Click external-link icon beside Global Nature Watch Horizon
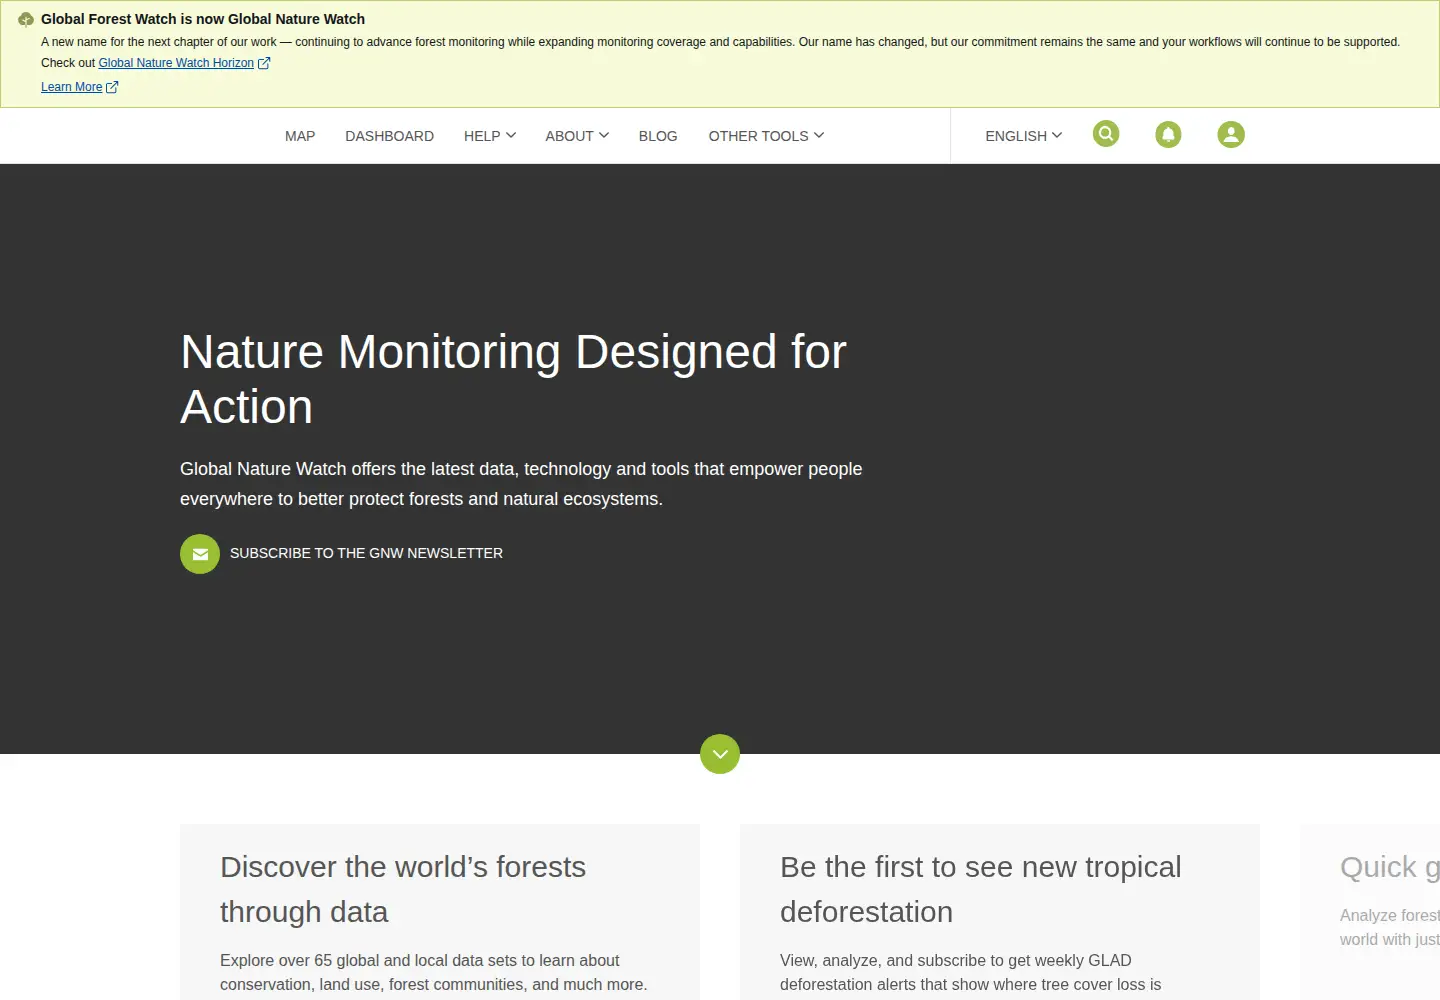 264,63
